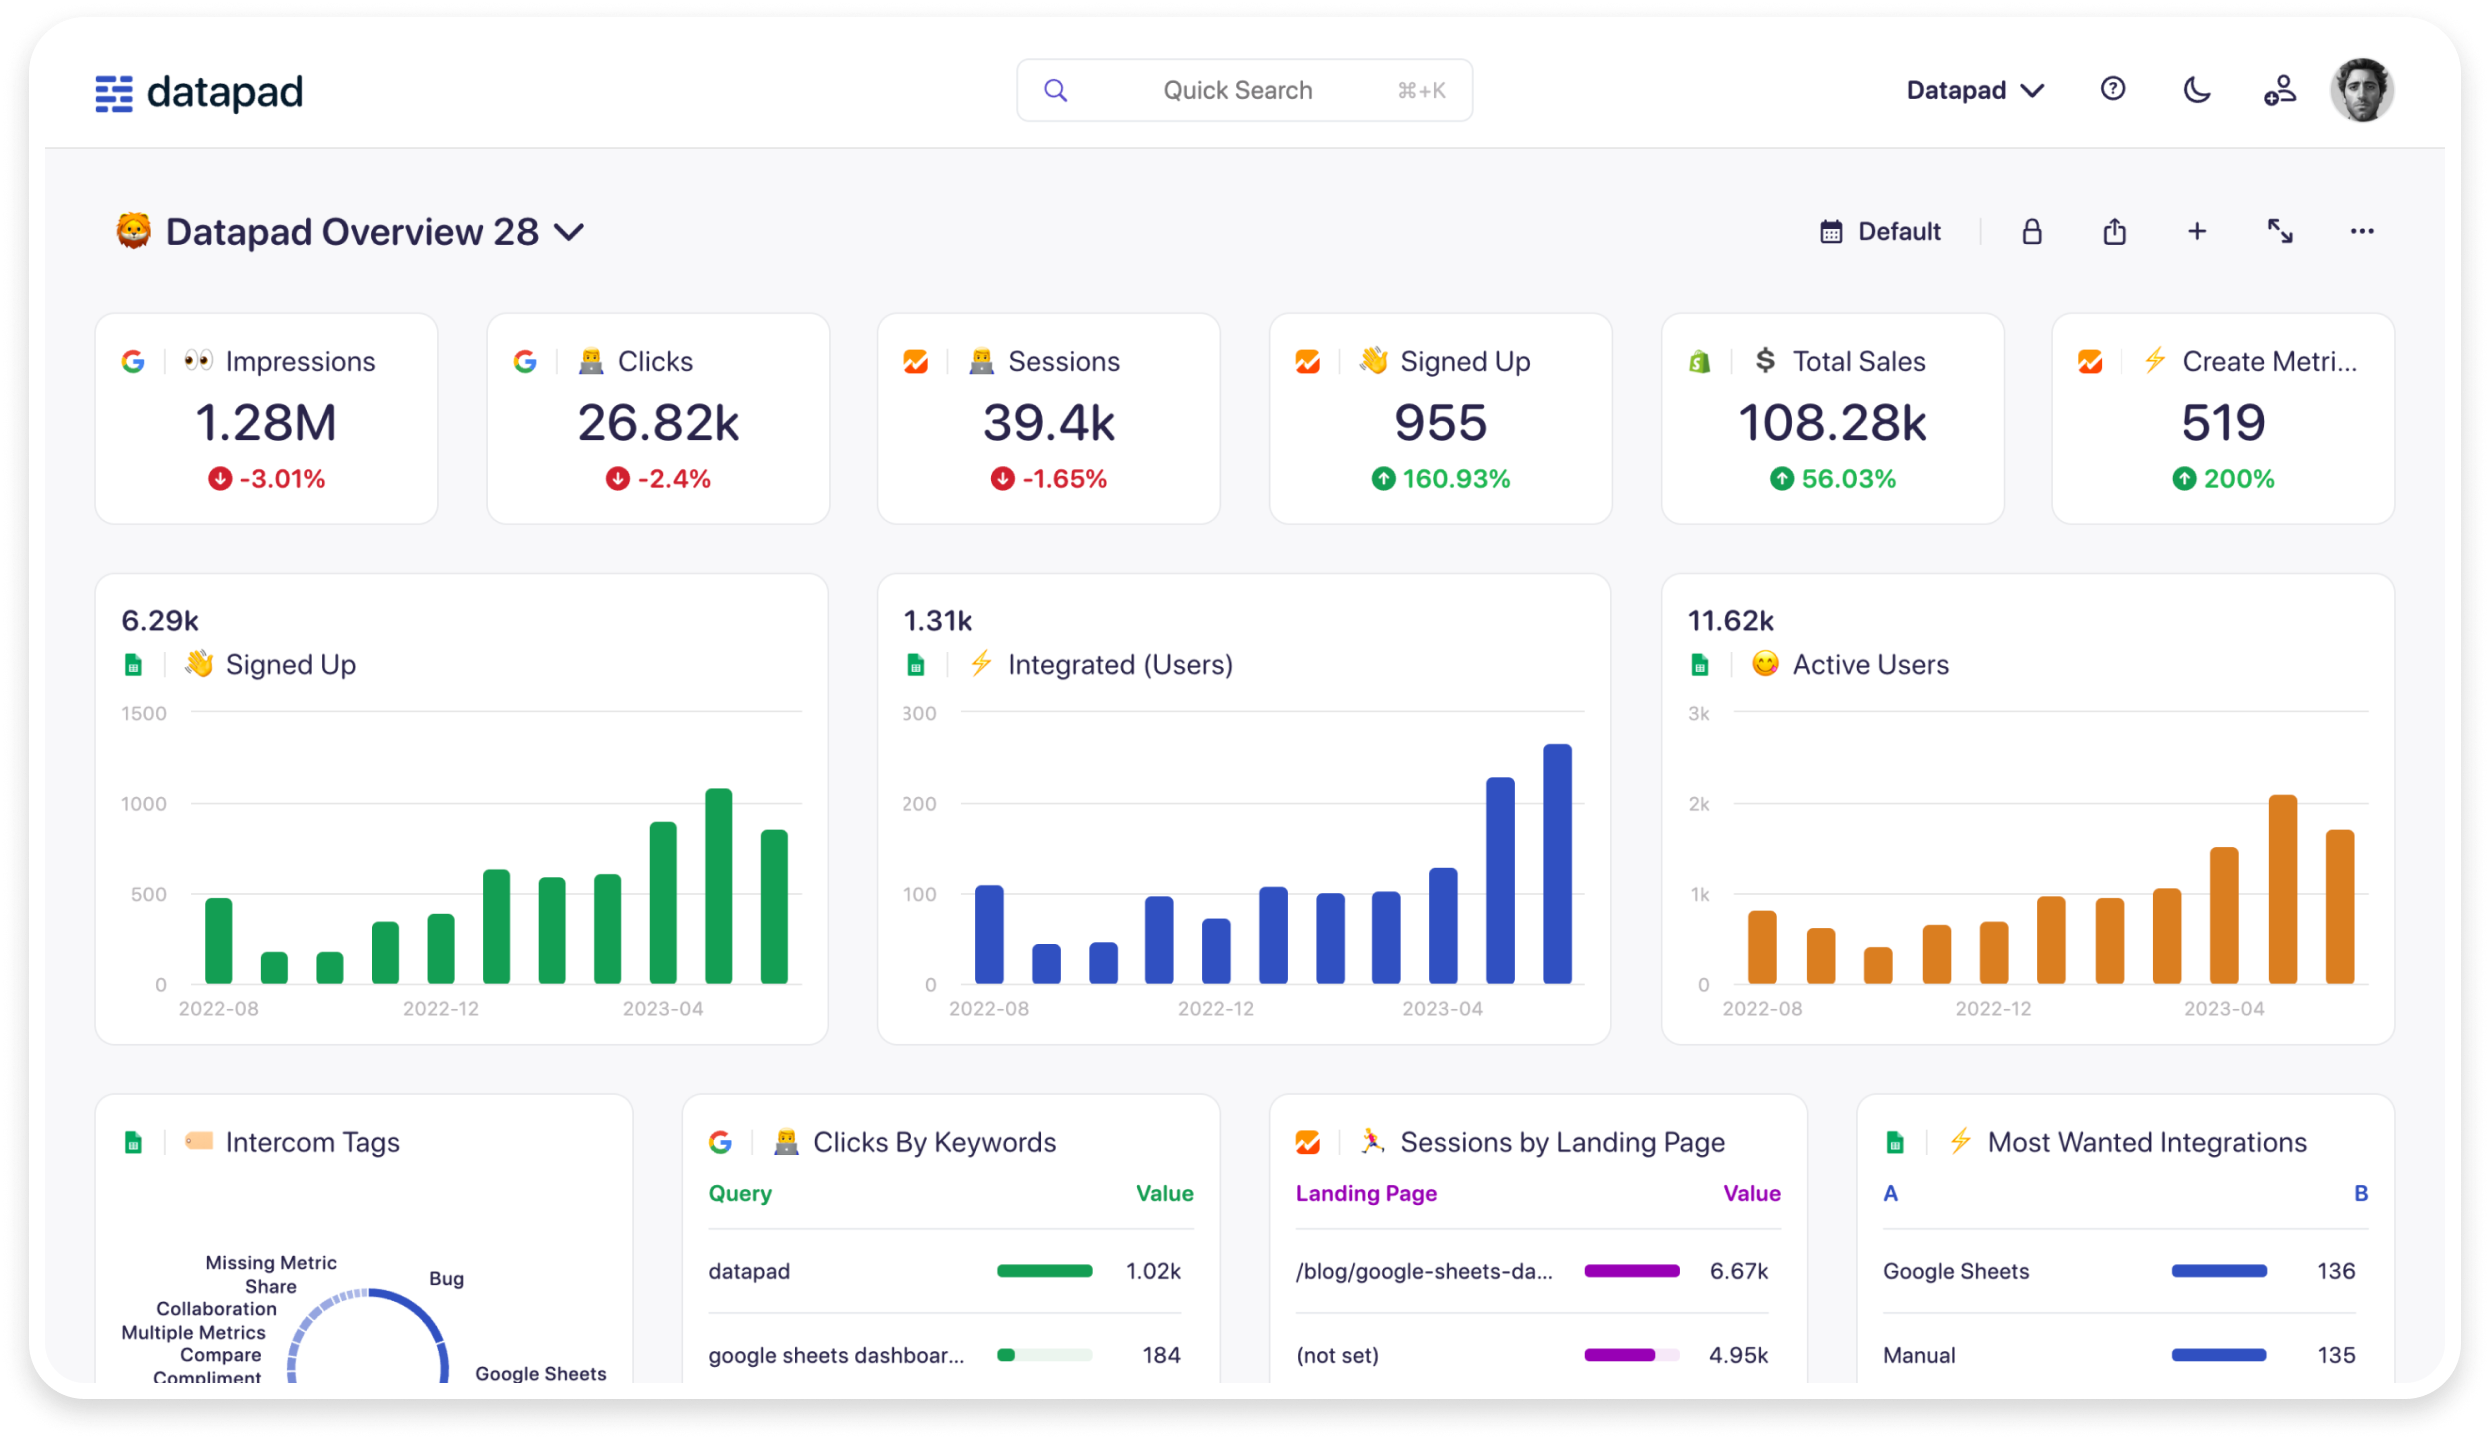
Task: Click the Google Sheets icon on Signed Up chart
Action: click(133, 664)
